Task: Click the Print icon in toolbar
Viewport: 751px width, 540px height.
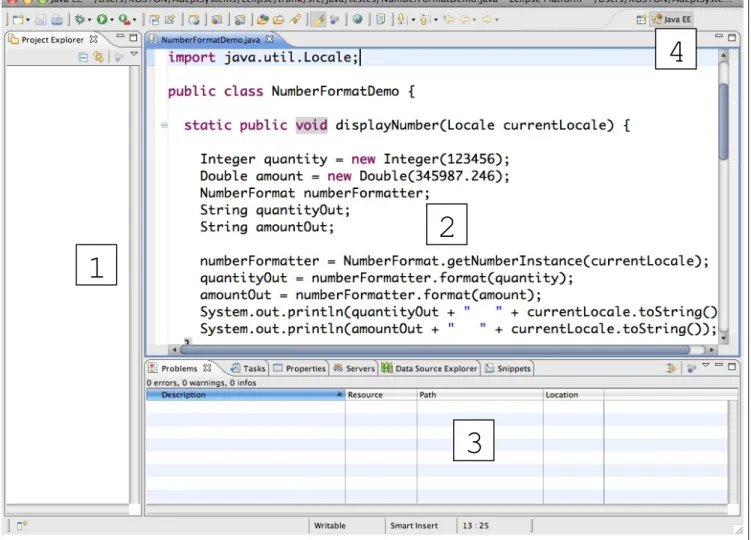Action: click(x=57, y=20)
